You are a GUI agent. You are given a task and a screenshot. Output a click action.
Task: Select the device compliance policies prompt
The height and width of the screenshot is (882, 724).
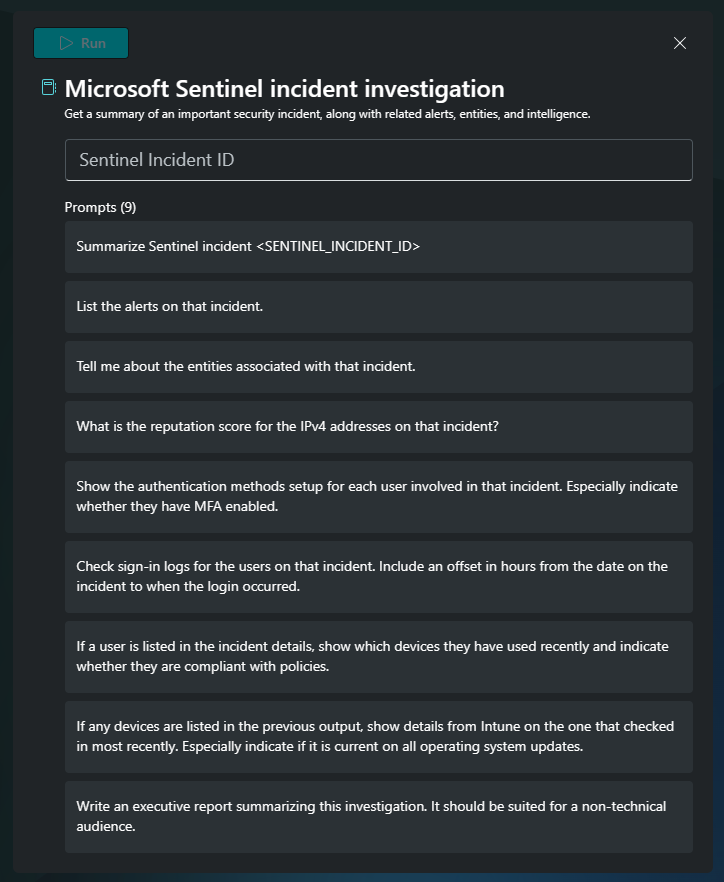point(378,657)
